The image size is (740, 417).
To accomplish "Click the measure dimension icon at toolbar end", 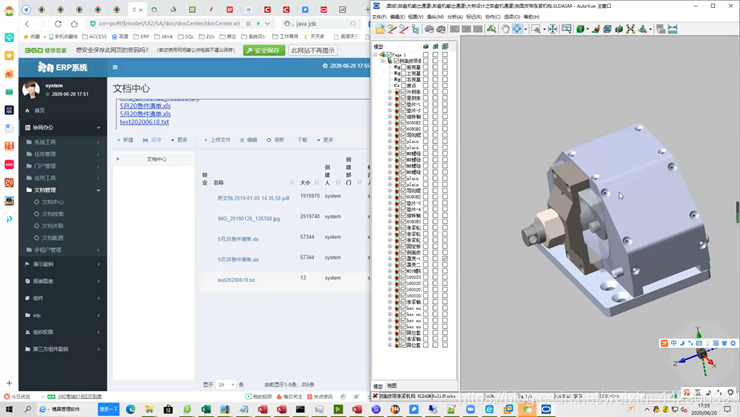I will coord(673,29).
